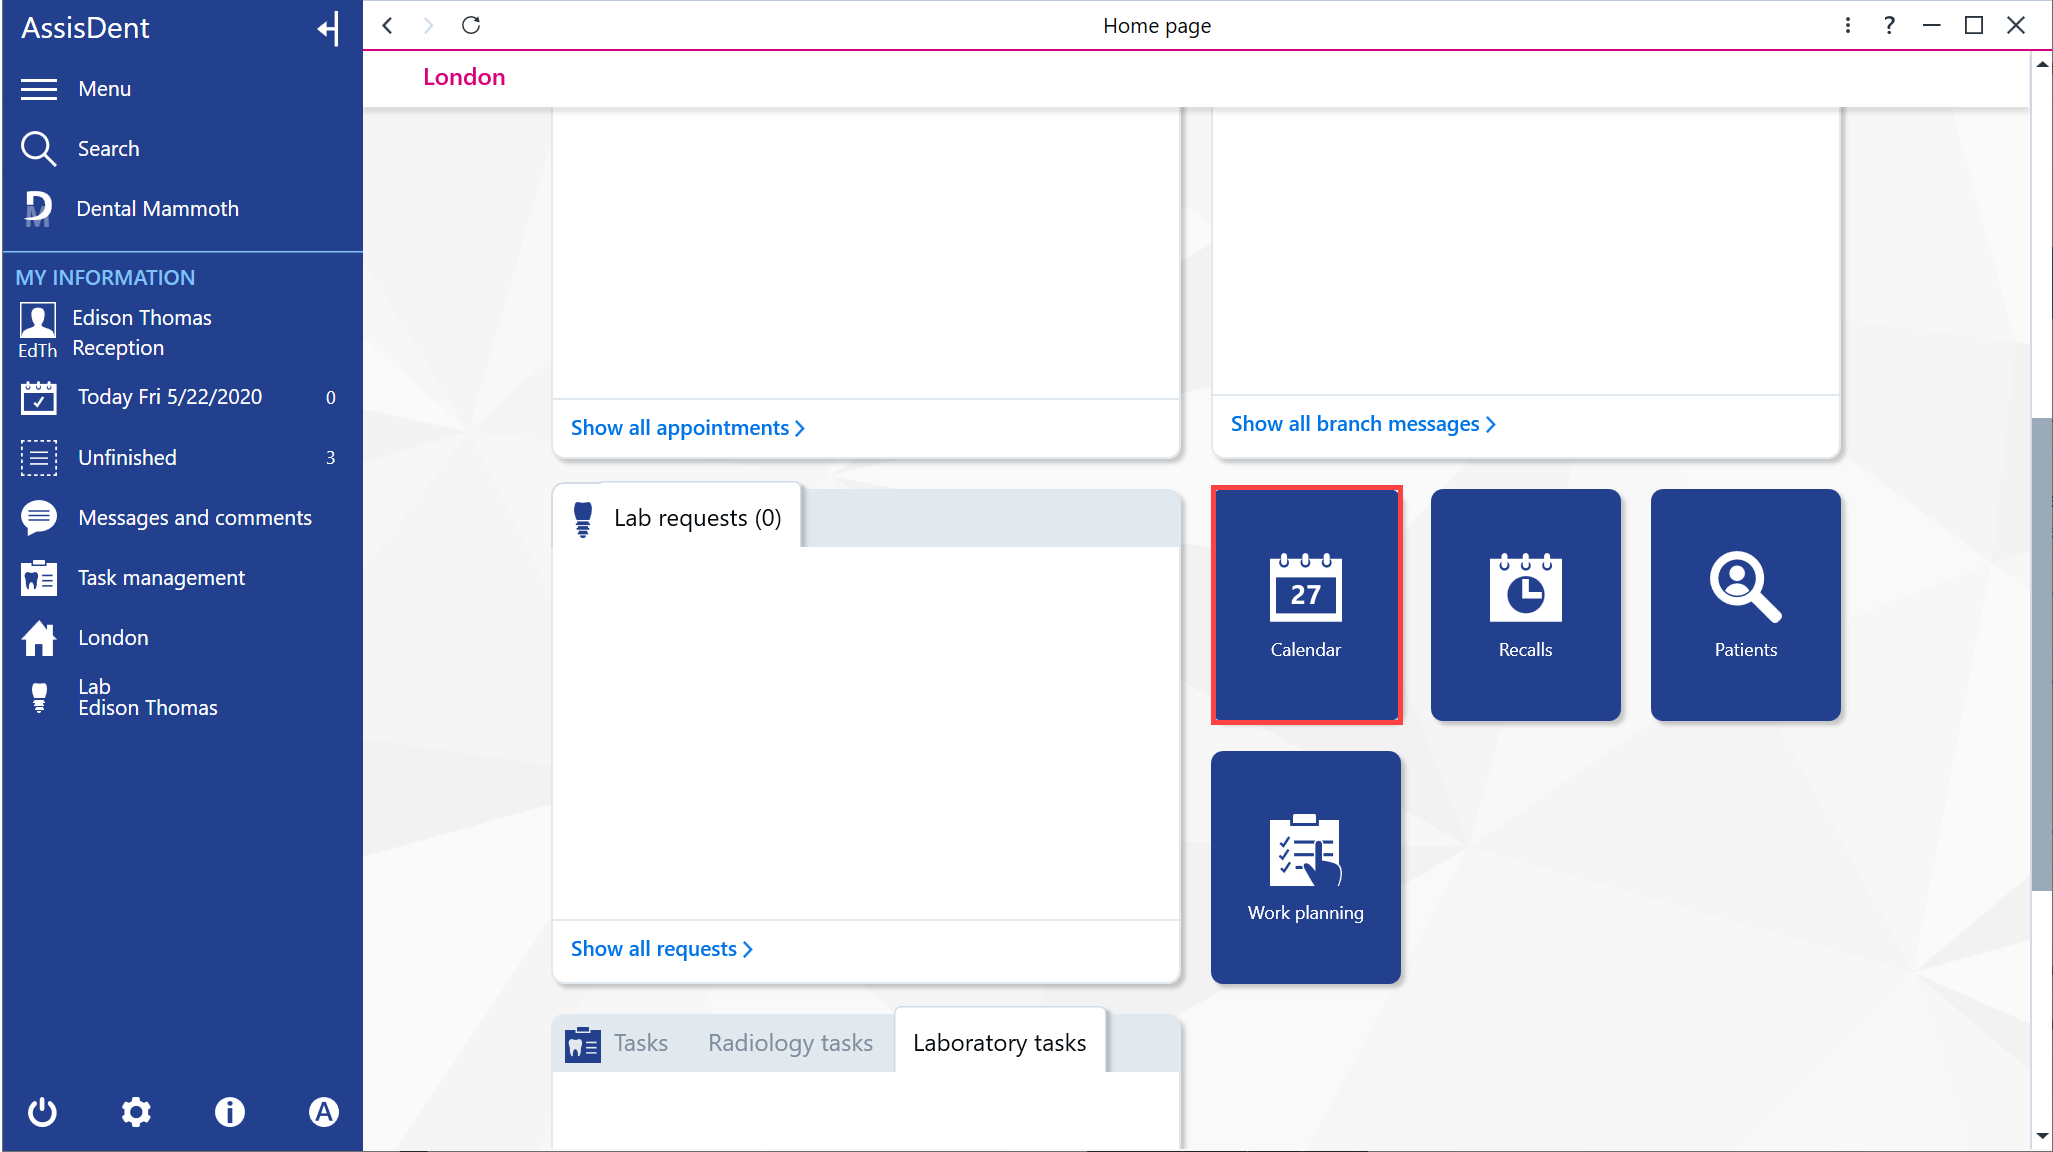2053x1152 pixels.
Task: Open the hamburger Menu
Action: (x=76, y=89)
